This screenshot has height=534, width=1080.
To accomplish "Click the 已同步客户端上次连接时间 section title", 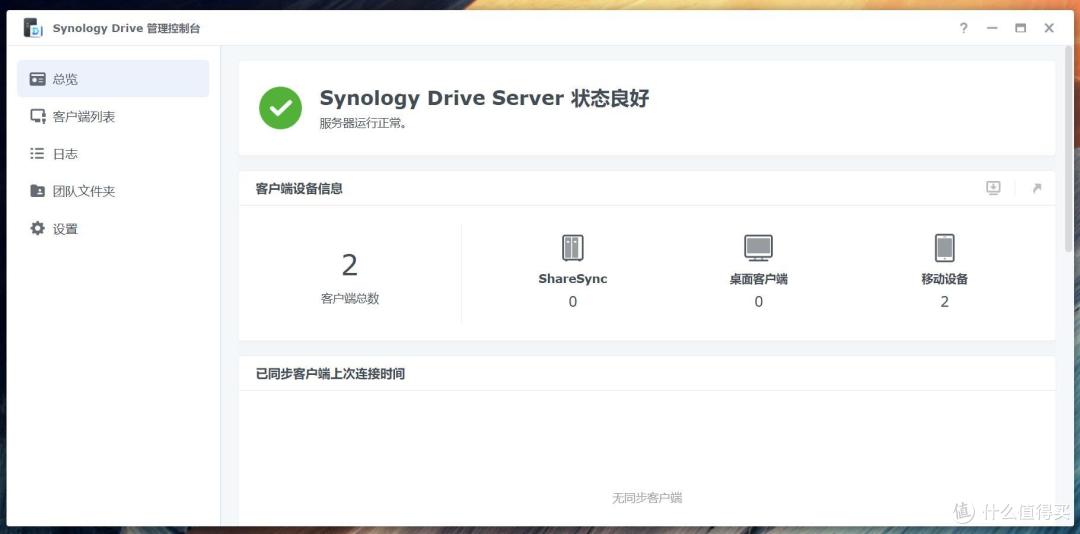I will click(x=330, y=373).
